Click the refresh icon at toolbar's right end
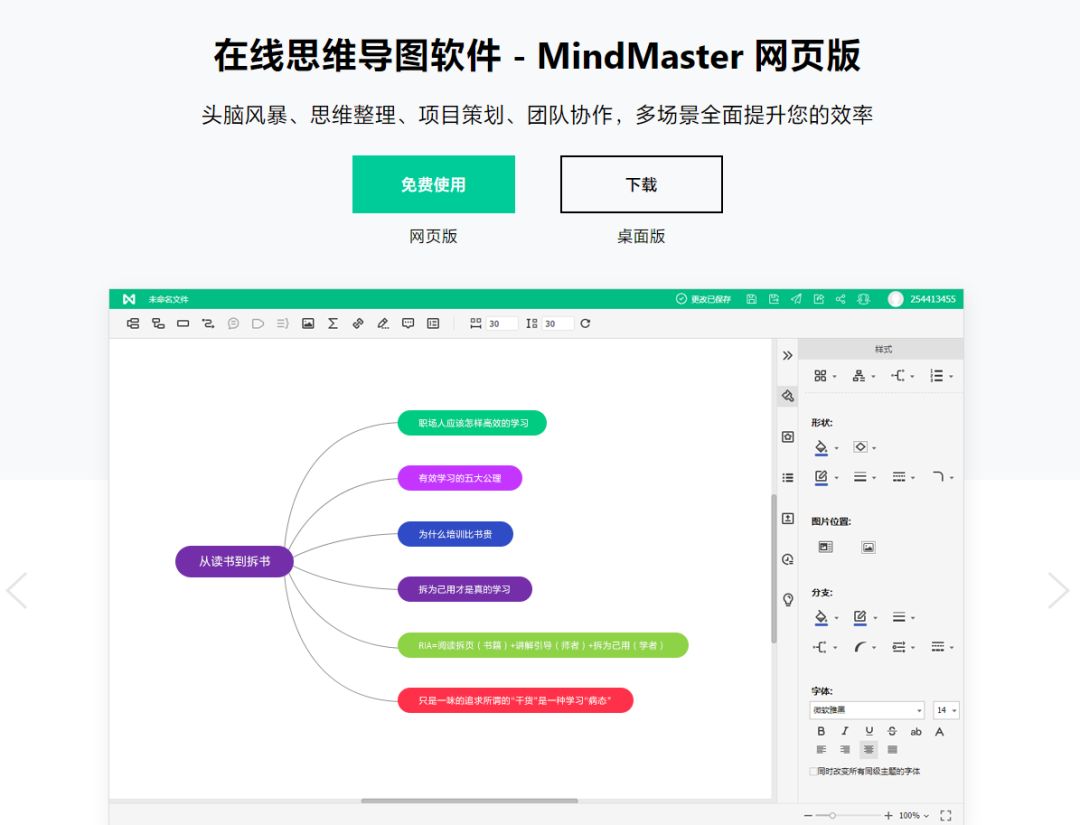Image resolution: width=1080 pixels, height=825 pixels. 584,323
